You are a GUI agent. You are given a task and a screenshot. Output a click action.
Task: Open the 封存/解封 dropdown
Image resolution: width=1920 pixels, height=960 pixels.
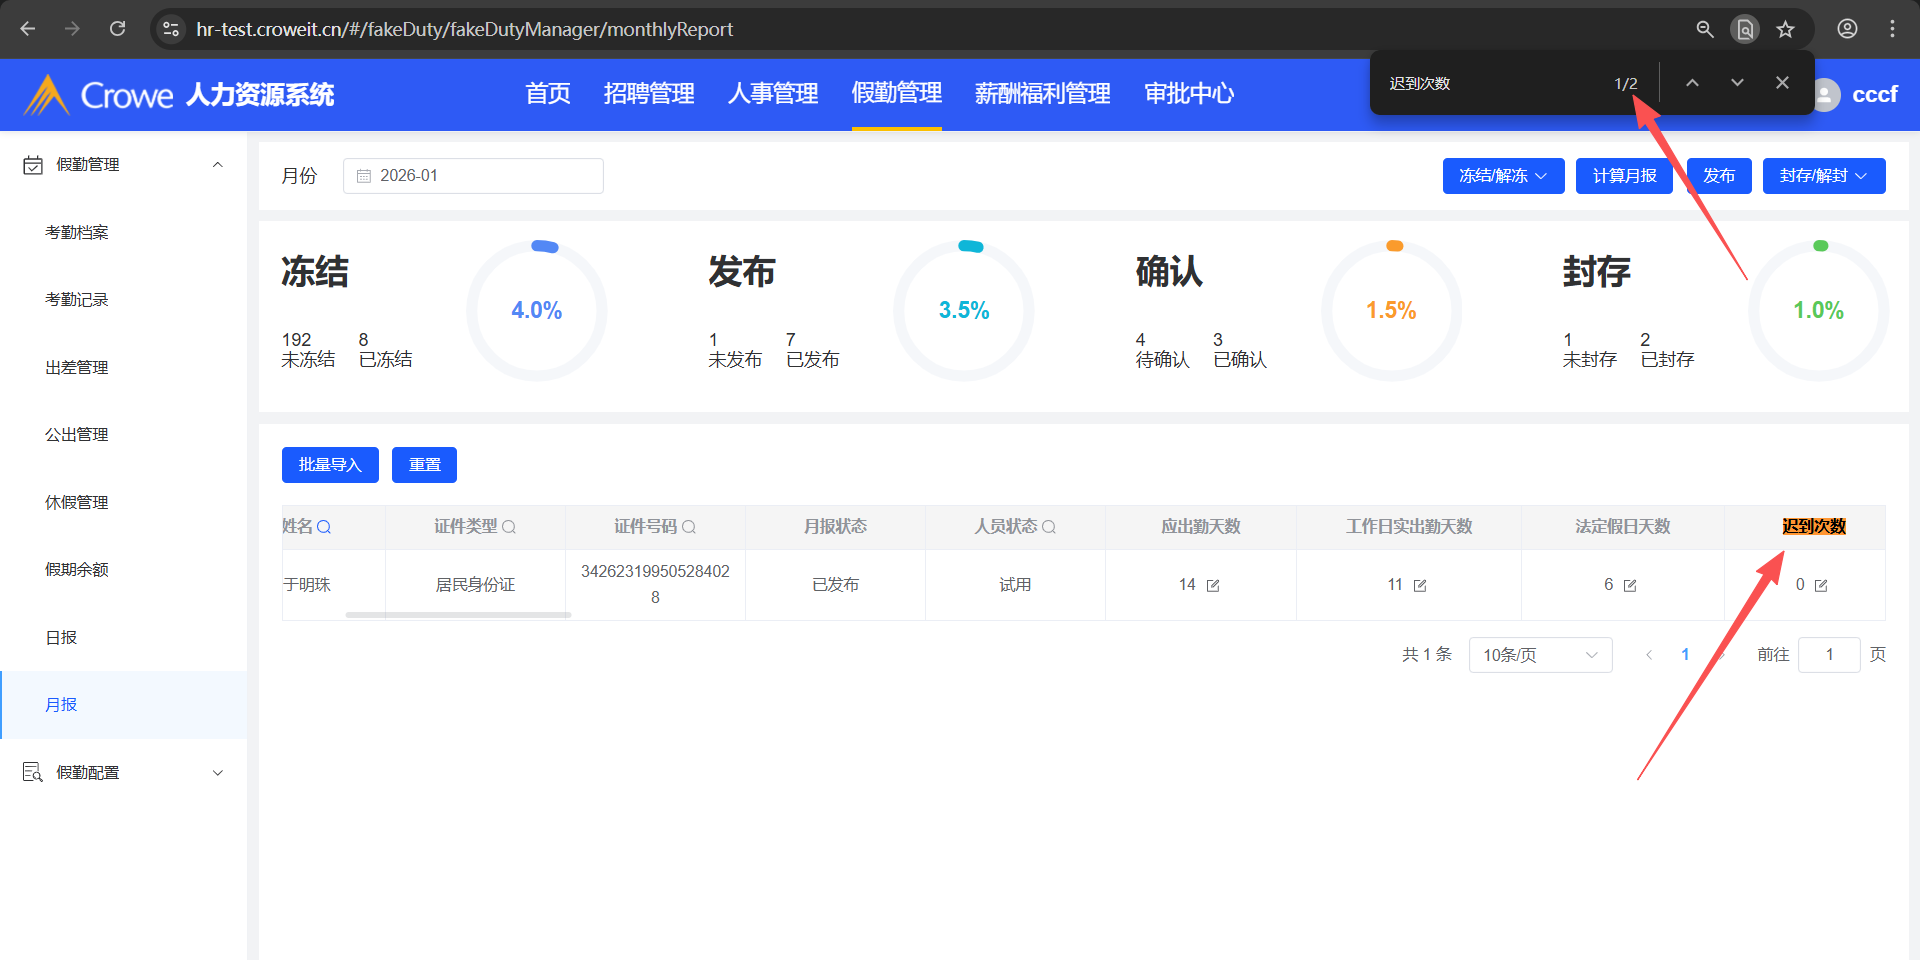point(1823,176)
